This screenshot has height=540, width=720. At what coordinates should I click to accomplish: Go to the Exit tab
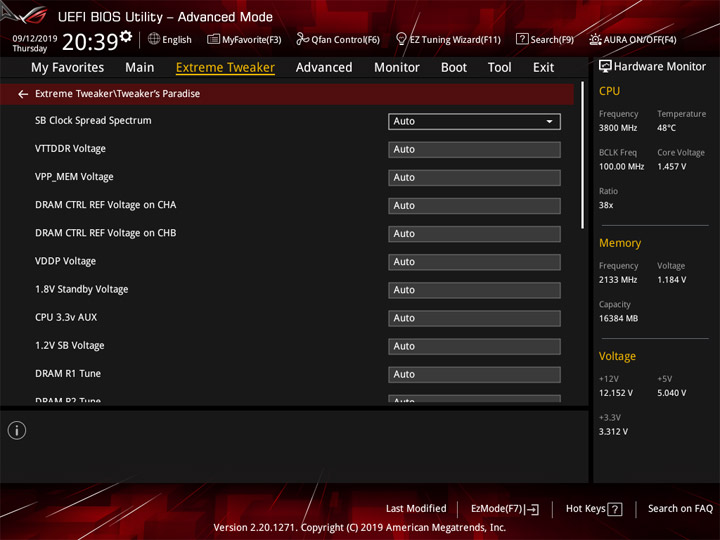point(543,68)
